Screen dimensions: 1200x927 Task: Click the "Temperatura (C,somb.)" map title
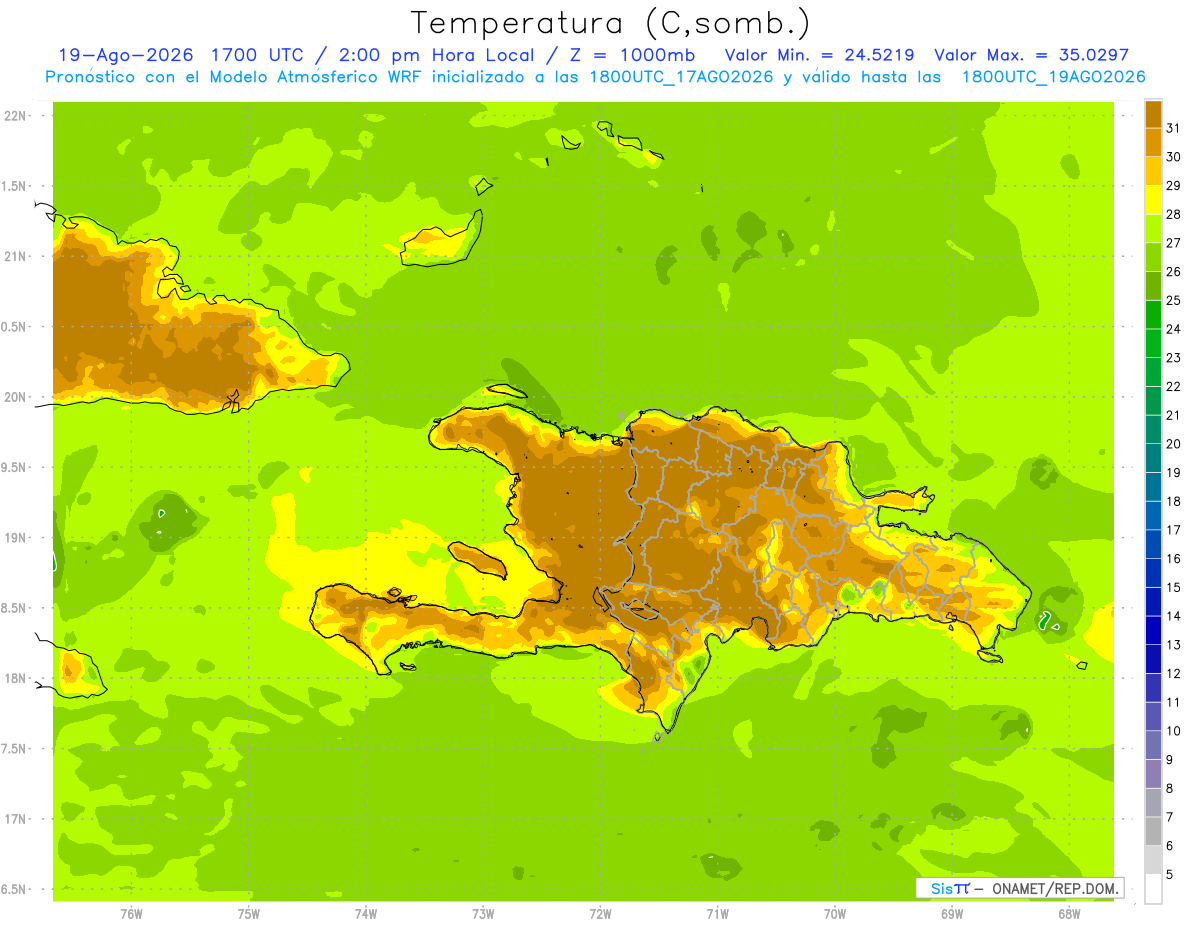[611, 23]
